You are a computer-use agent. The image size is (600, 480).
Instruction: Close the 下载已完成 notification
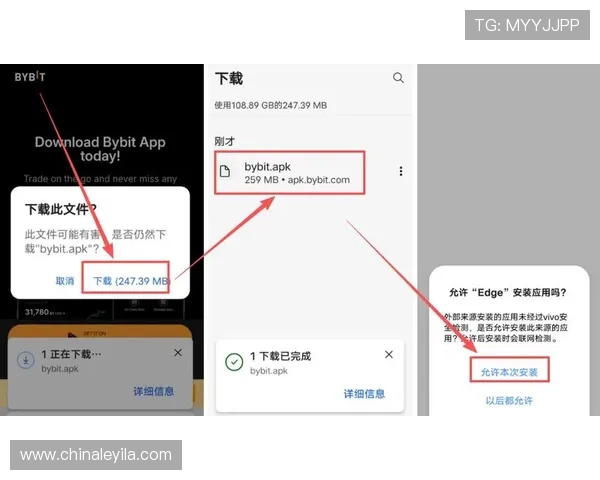389,354
